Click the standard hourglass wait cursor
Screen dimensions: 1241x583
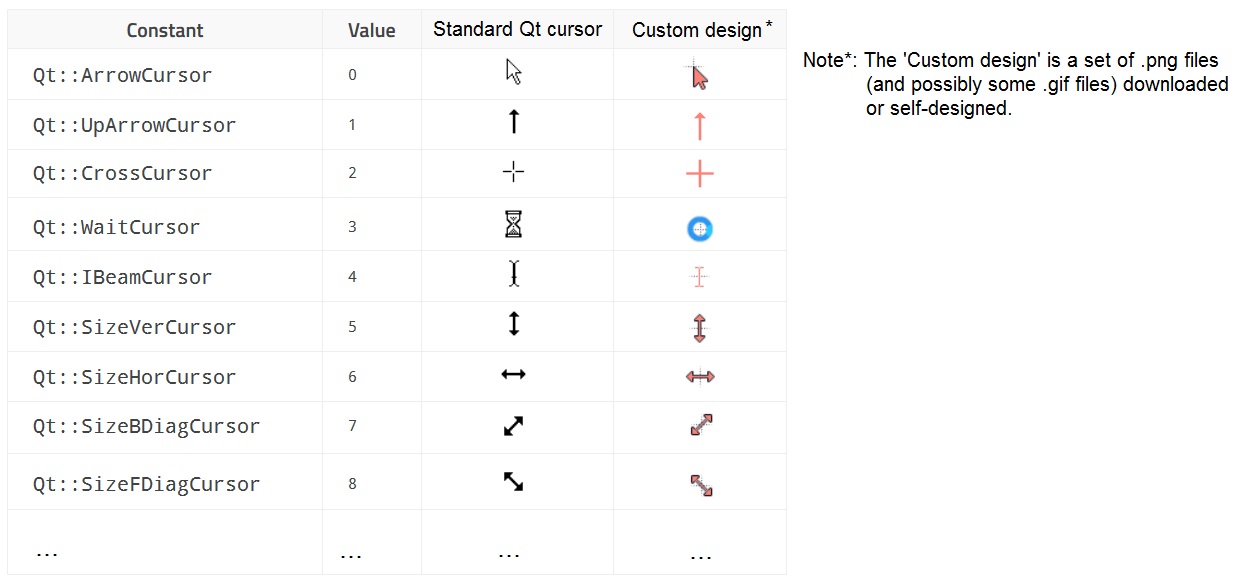click(x=513, y=225)
